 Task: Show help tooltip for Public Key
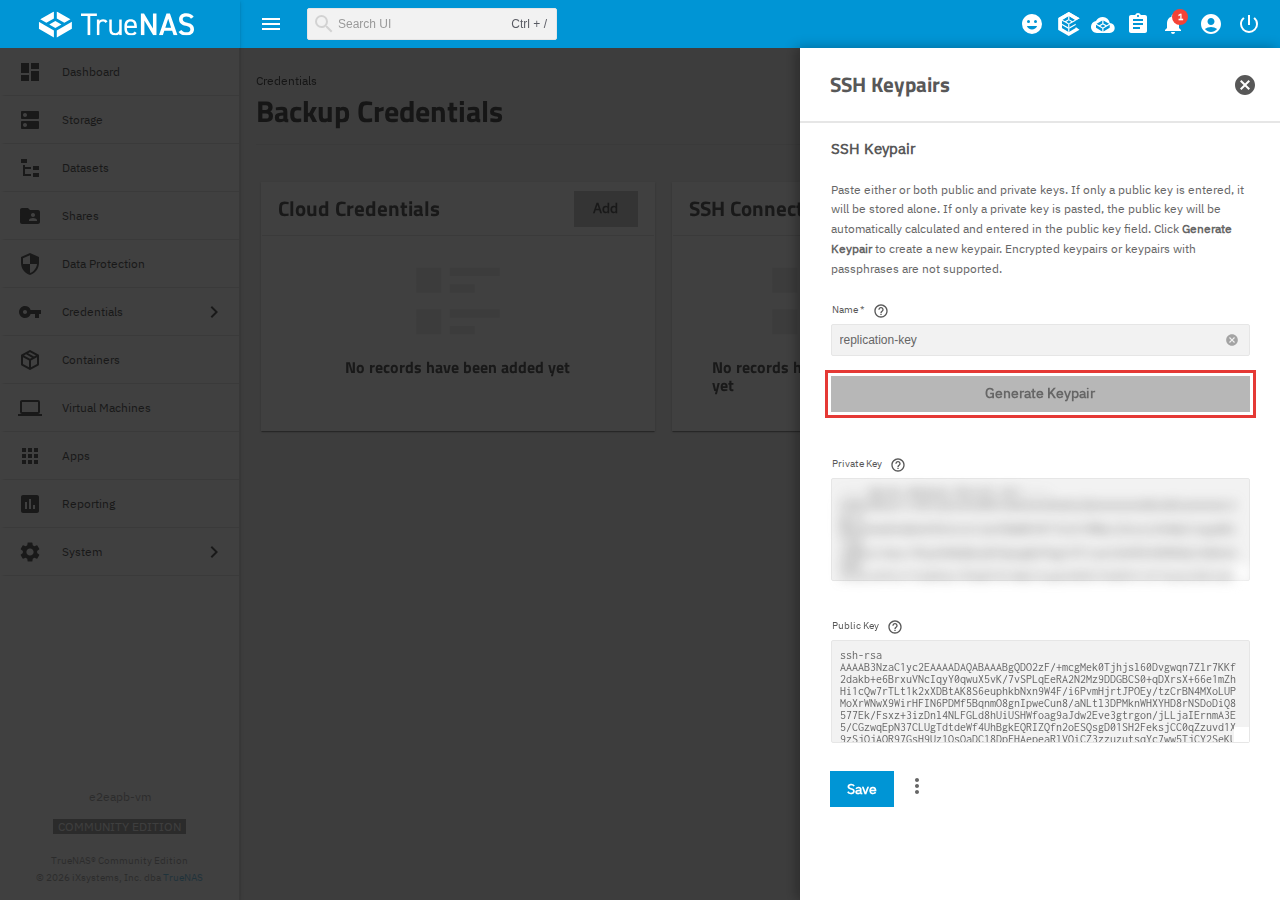coord(895,627)
